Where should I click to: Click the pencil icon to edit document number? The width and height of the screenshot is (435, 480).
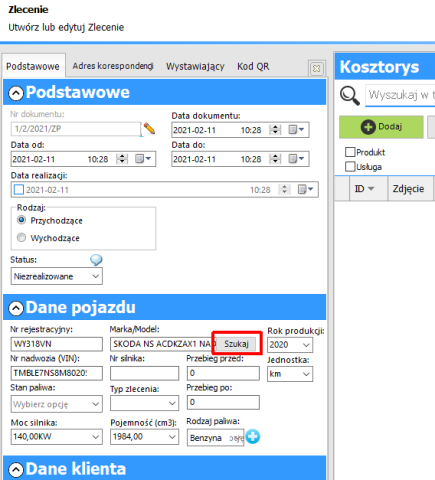point(149,128)
